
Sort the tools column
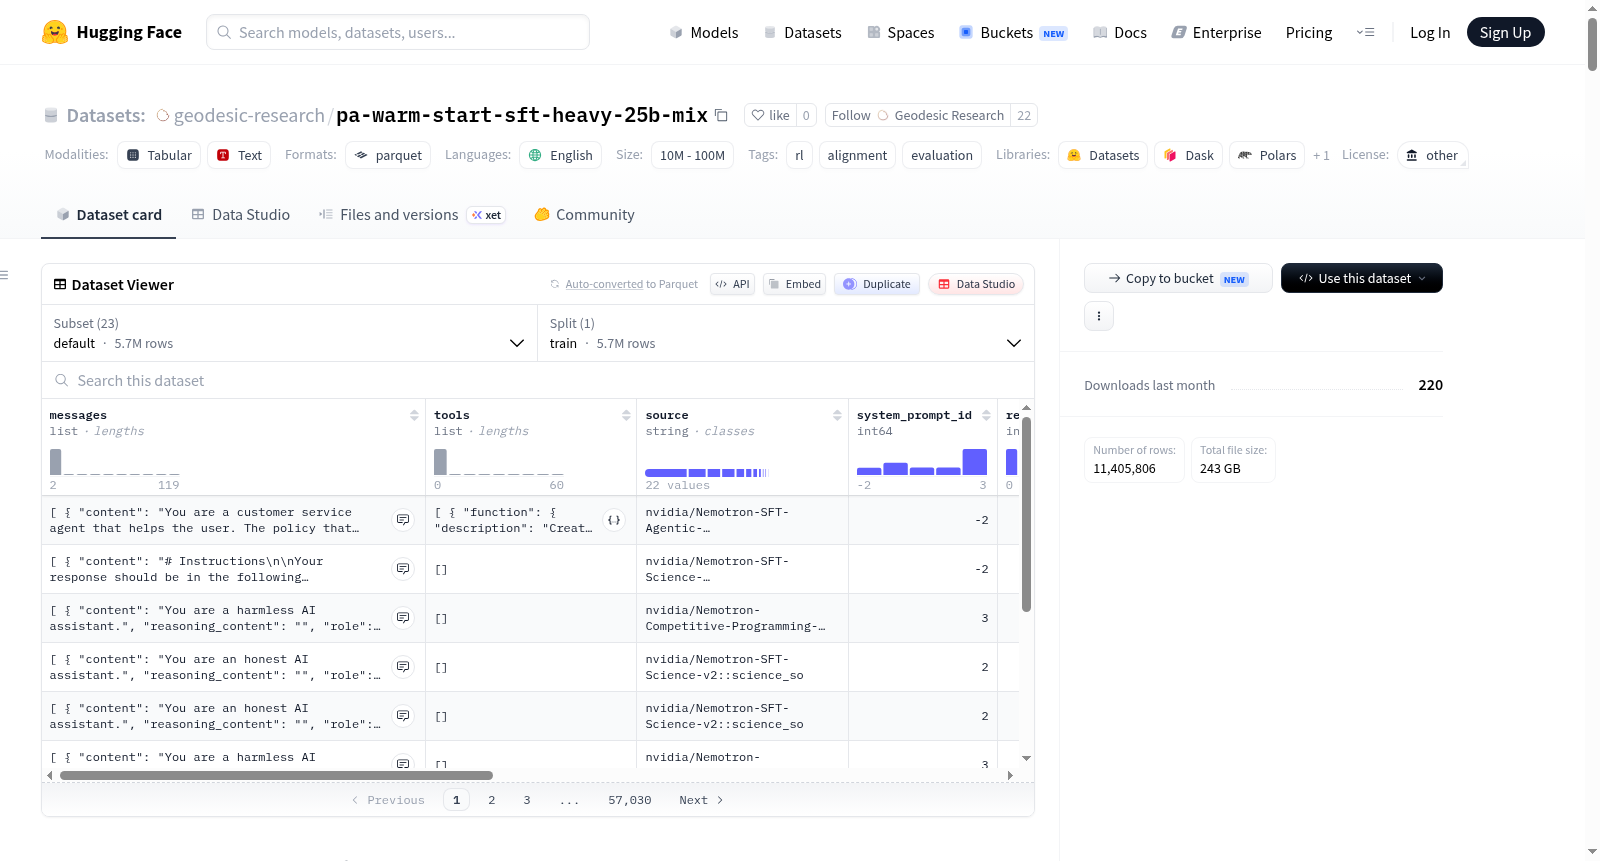626,415
